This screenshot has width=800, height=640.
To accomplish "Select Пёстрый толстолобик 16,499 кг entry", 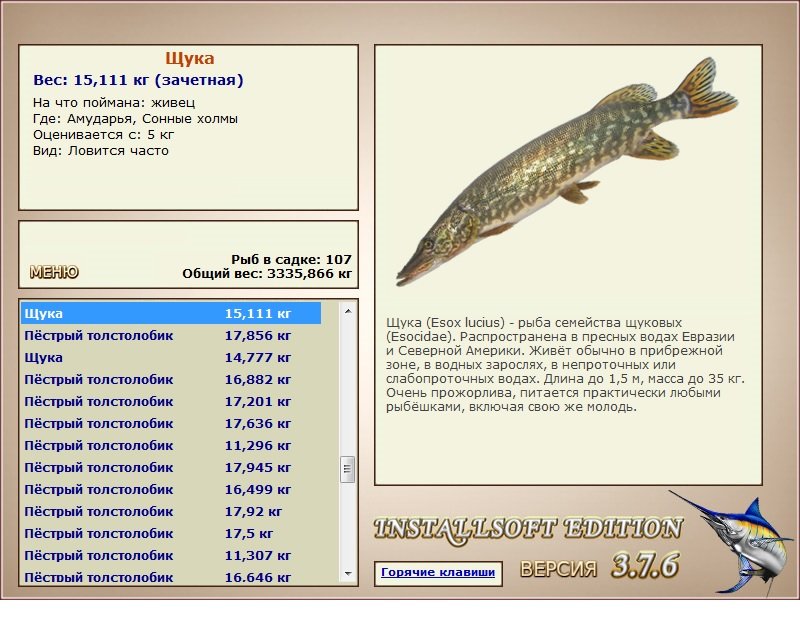I will [171, 489].
